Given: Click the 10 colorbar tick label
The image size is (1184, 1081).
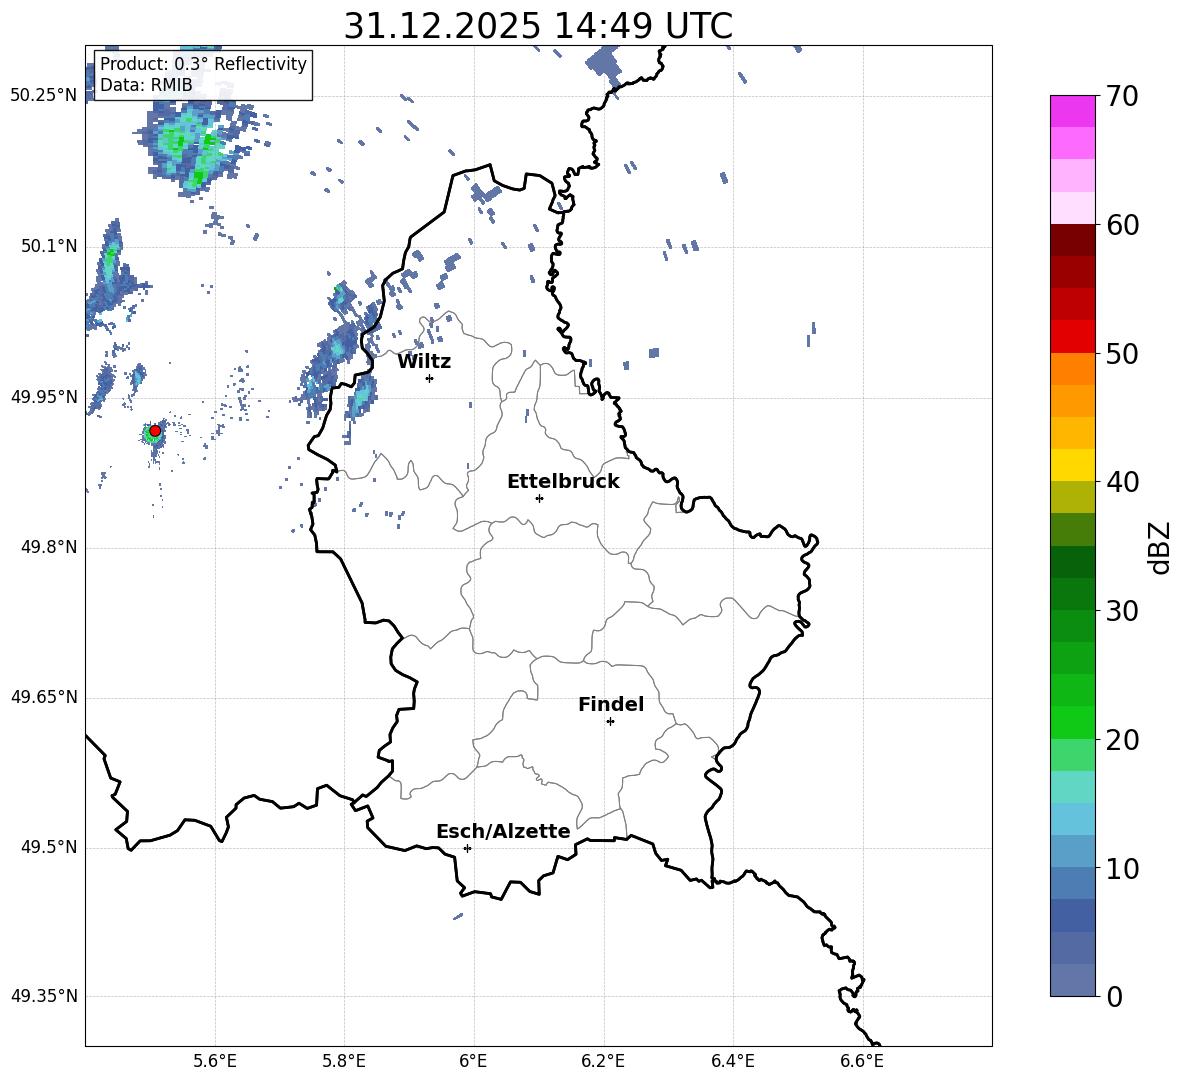Looking at the screenshot, I should (1121, 868).
